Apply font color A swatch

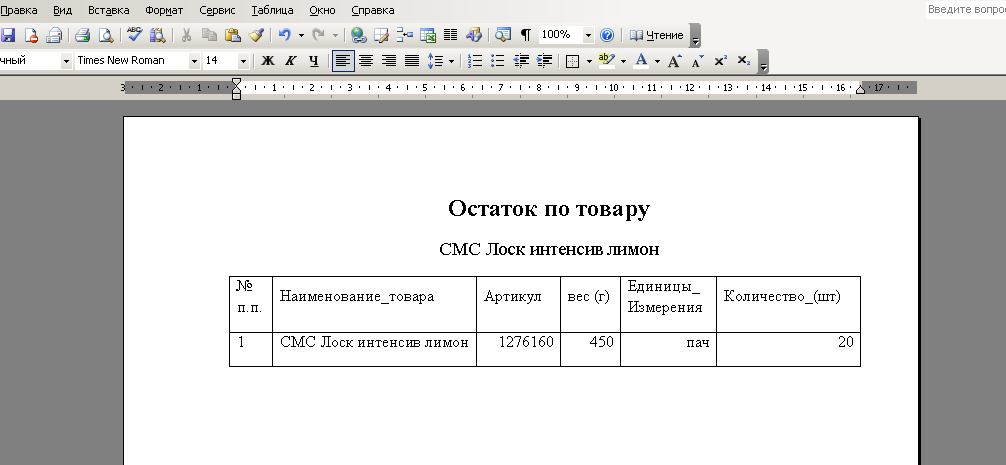tap(640, 61)
